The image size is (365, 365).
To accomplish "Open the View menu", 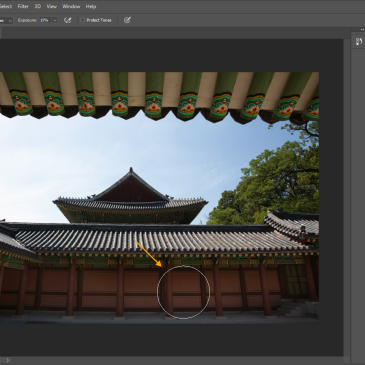I will coord(52,6).
